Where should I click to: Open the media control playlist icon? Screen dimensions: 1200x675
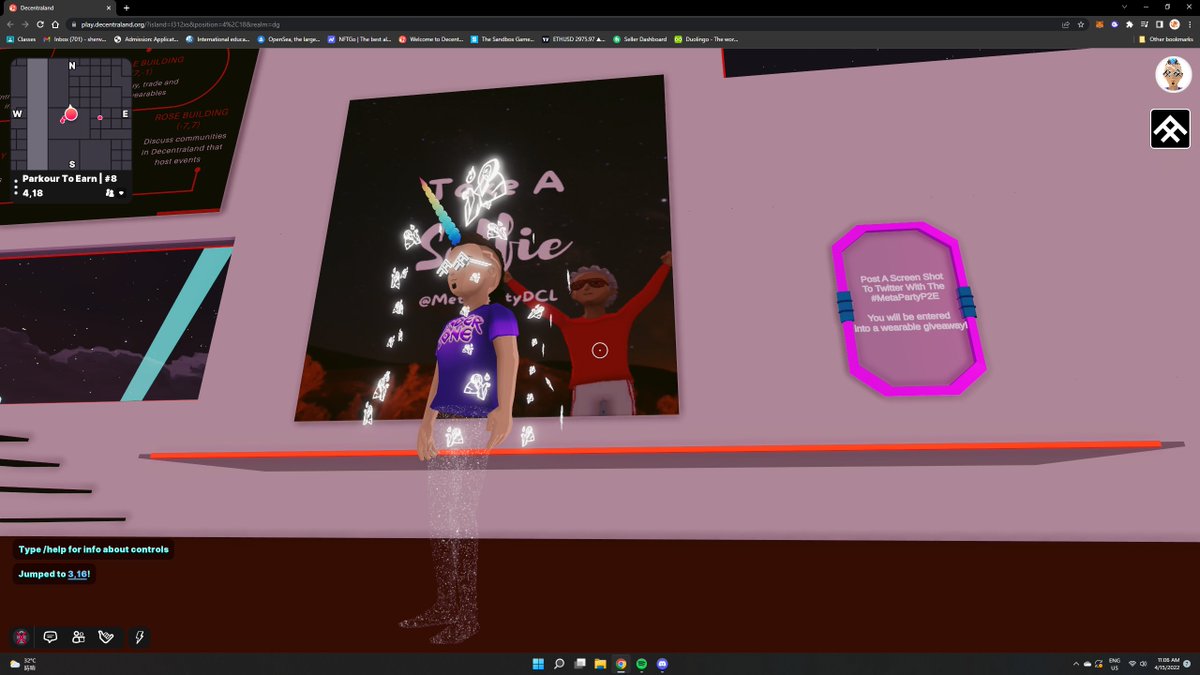point(1144,24)
